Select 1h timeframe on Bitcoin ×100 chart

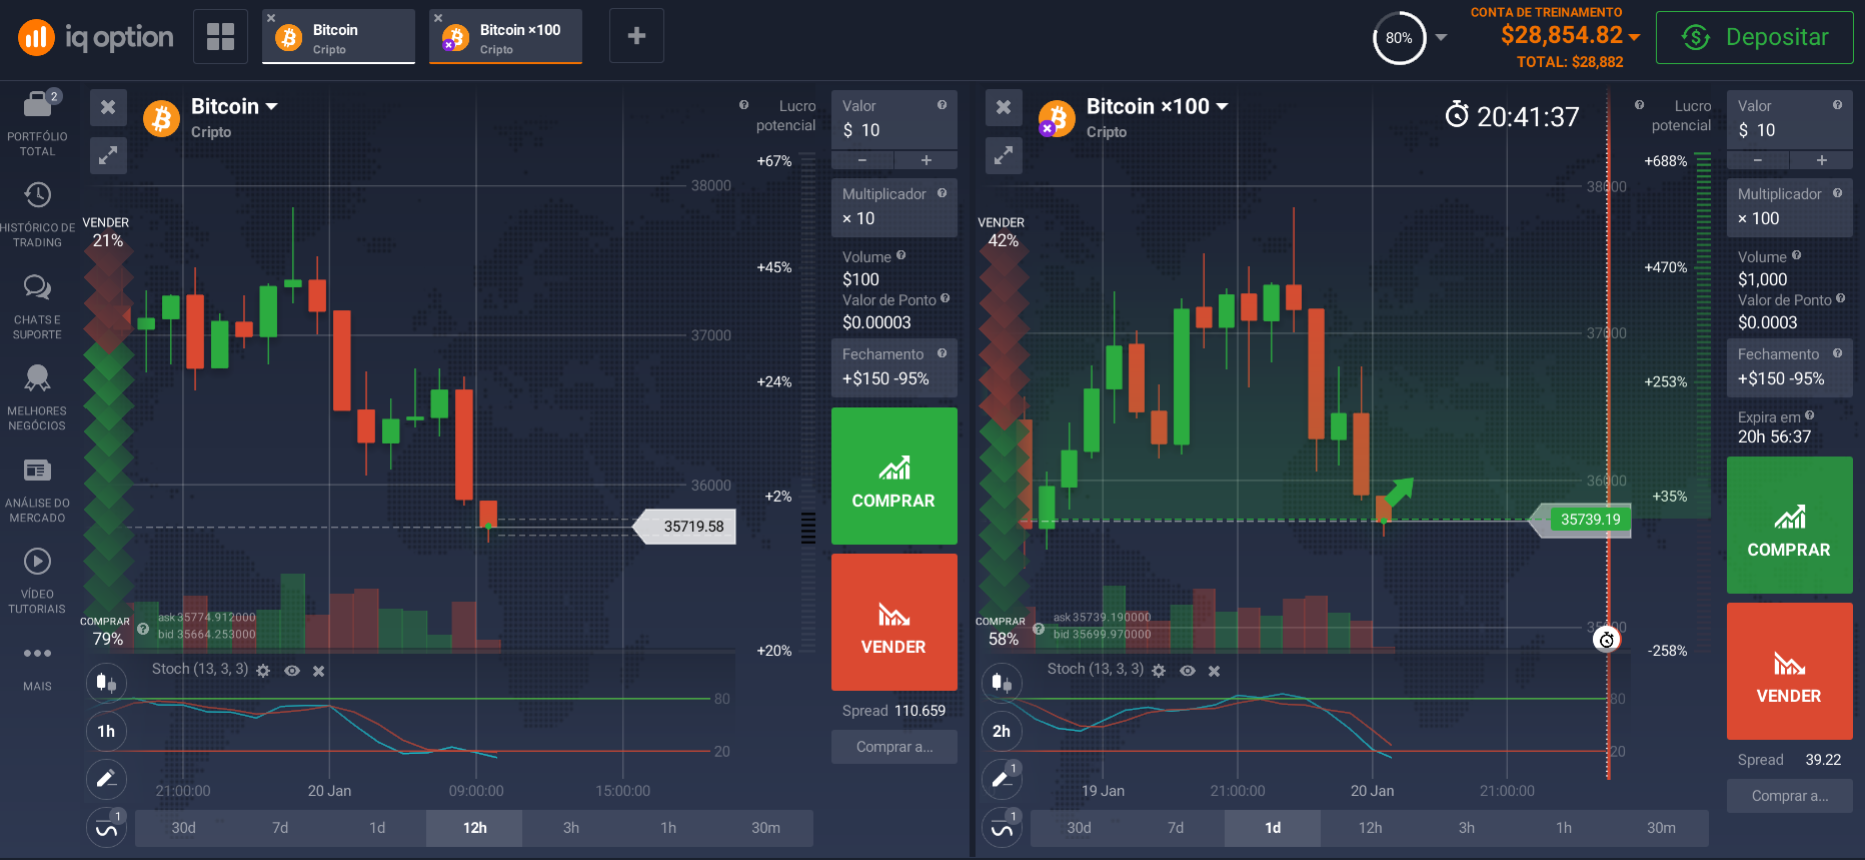(1564, 828)
